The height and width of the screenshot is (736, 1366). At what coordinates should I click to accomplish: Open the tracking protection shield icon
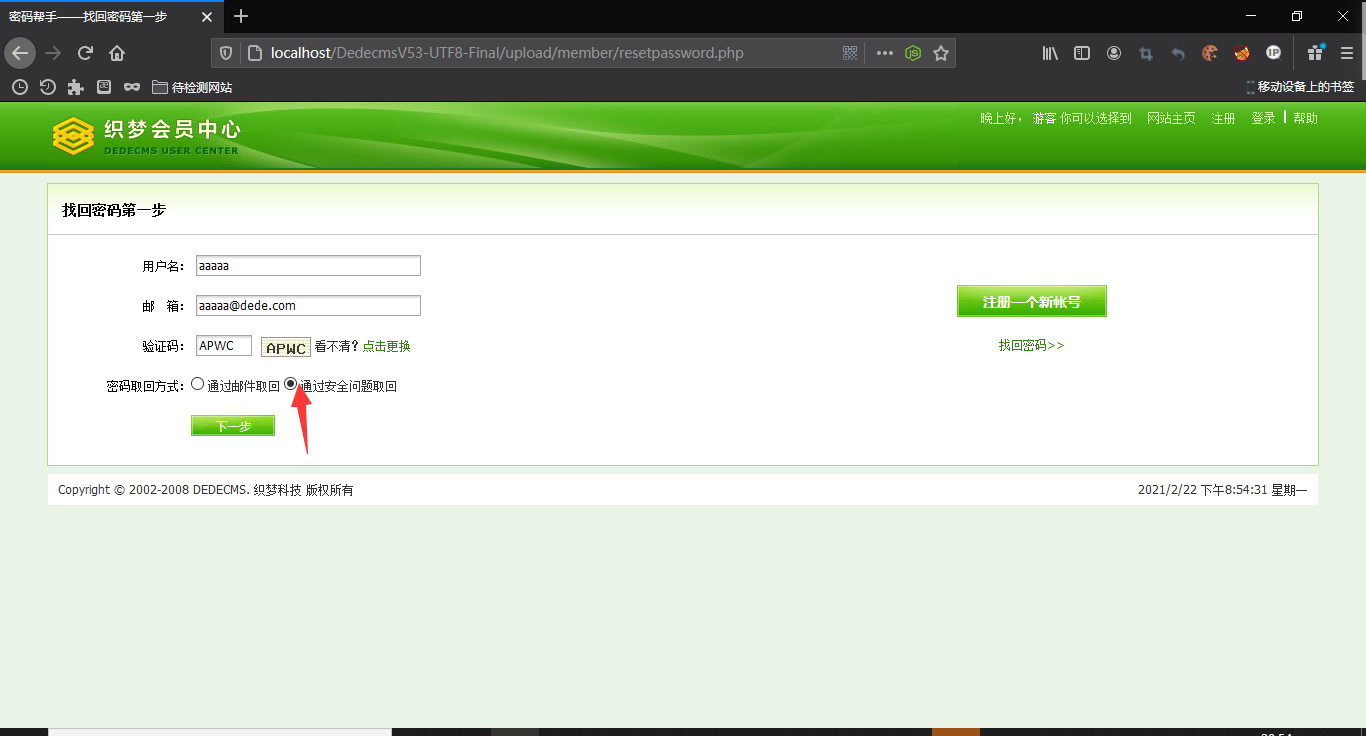(x=226, y=53)
